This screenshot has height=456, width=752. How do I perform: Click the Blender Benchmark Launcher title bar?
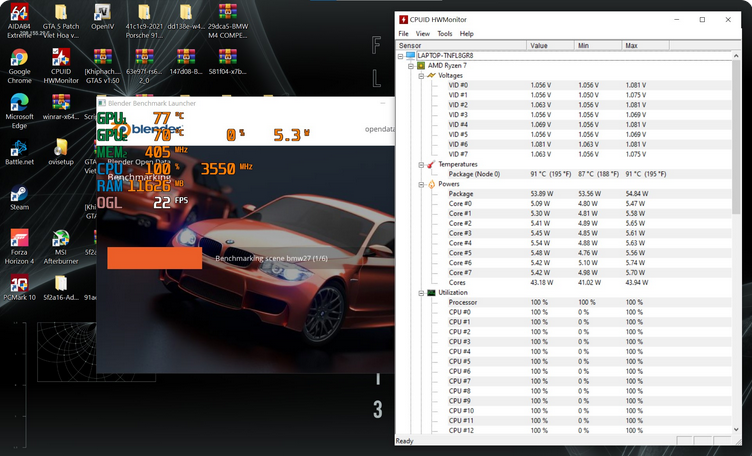(x=246, y=103)
